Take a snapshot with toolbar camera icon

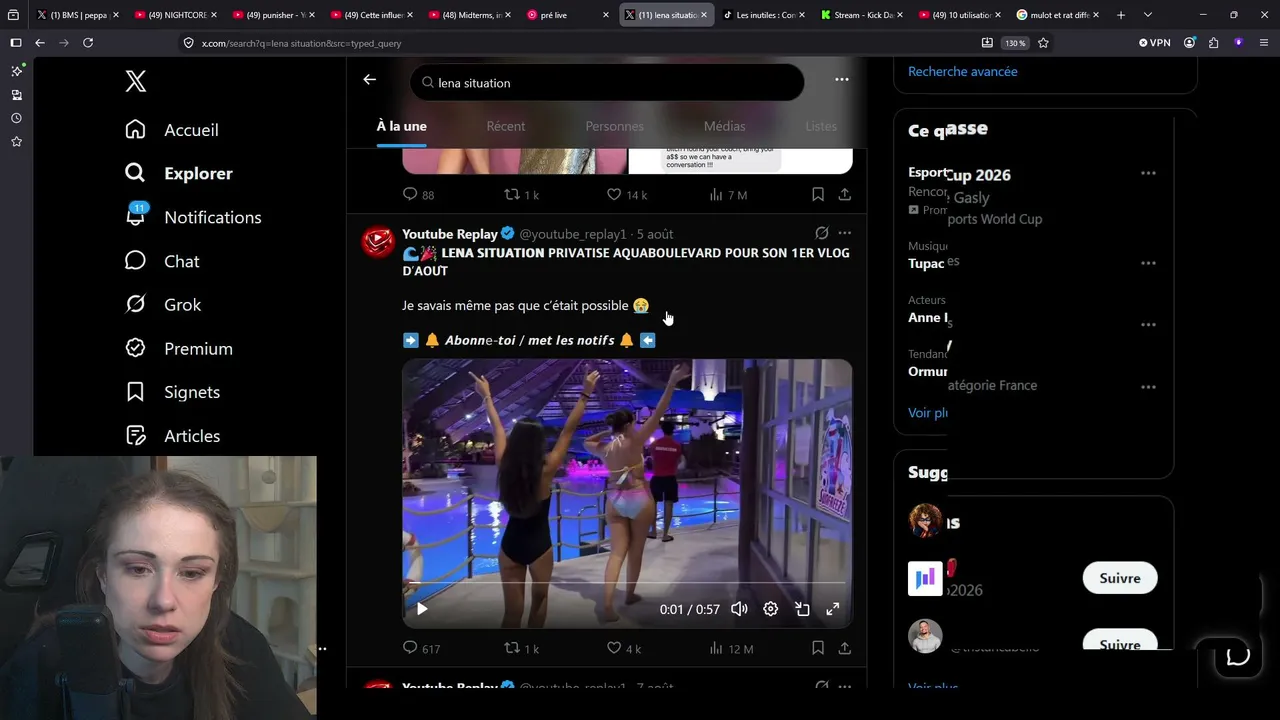pyautogui.click(x=987, y=43)
